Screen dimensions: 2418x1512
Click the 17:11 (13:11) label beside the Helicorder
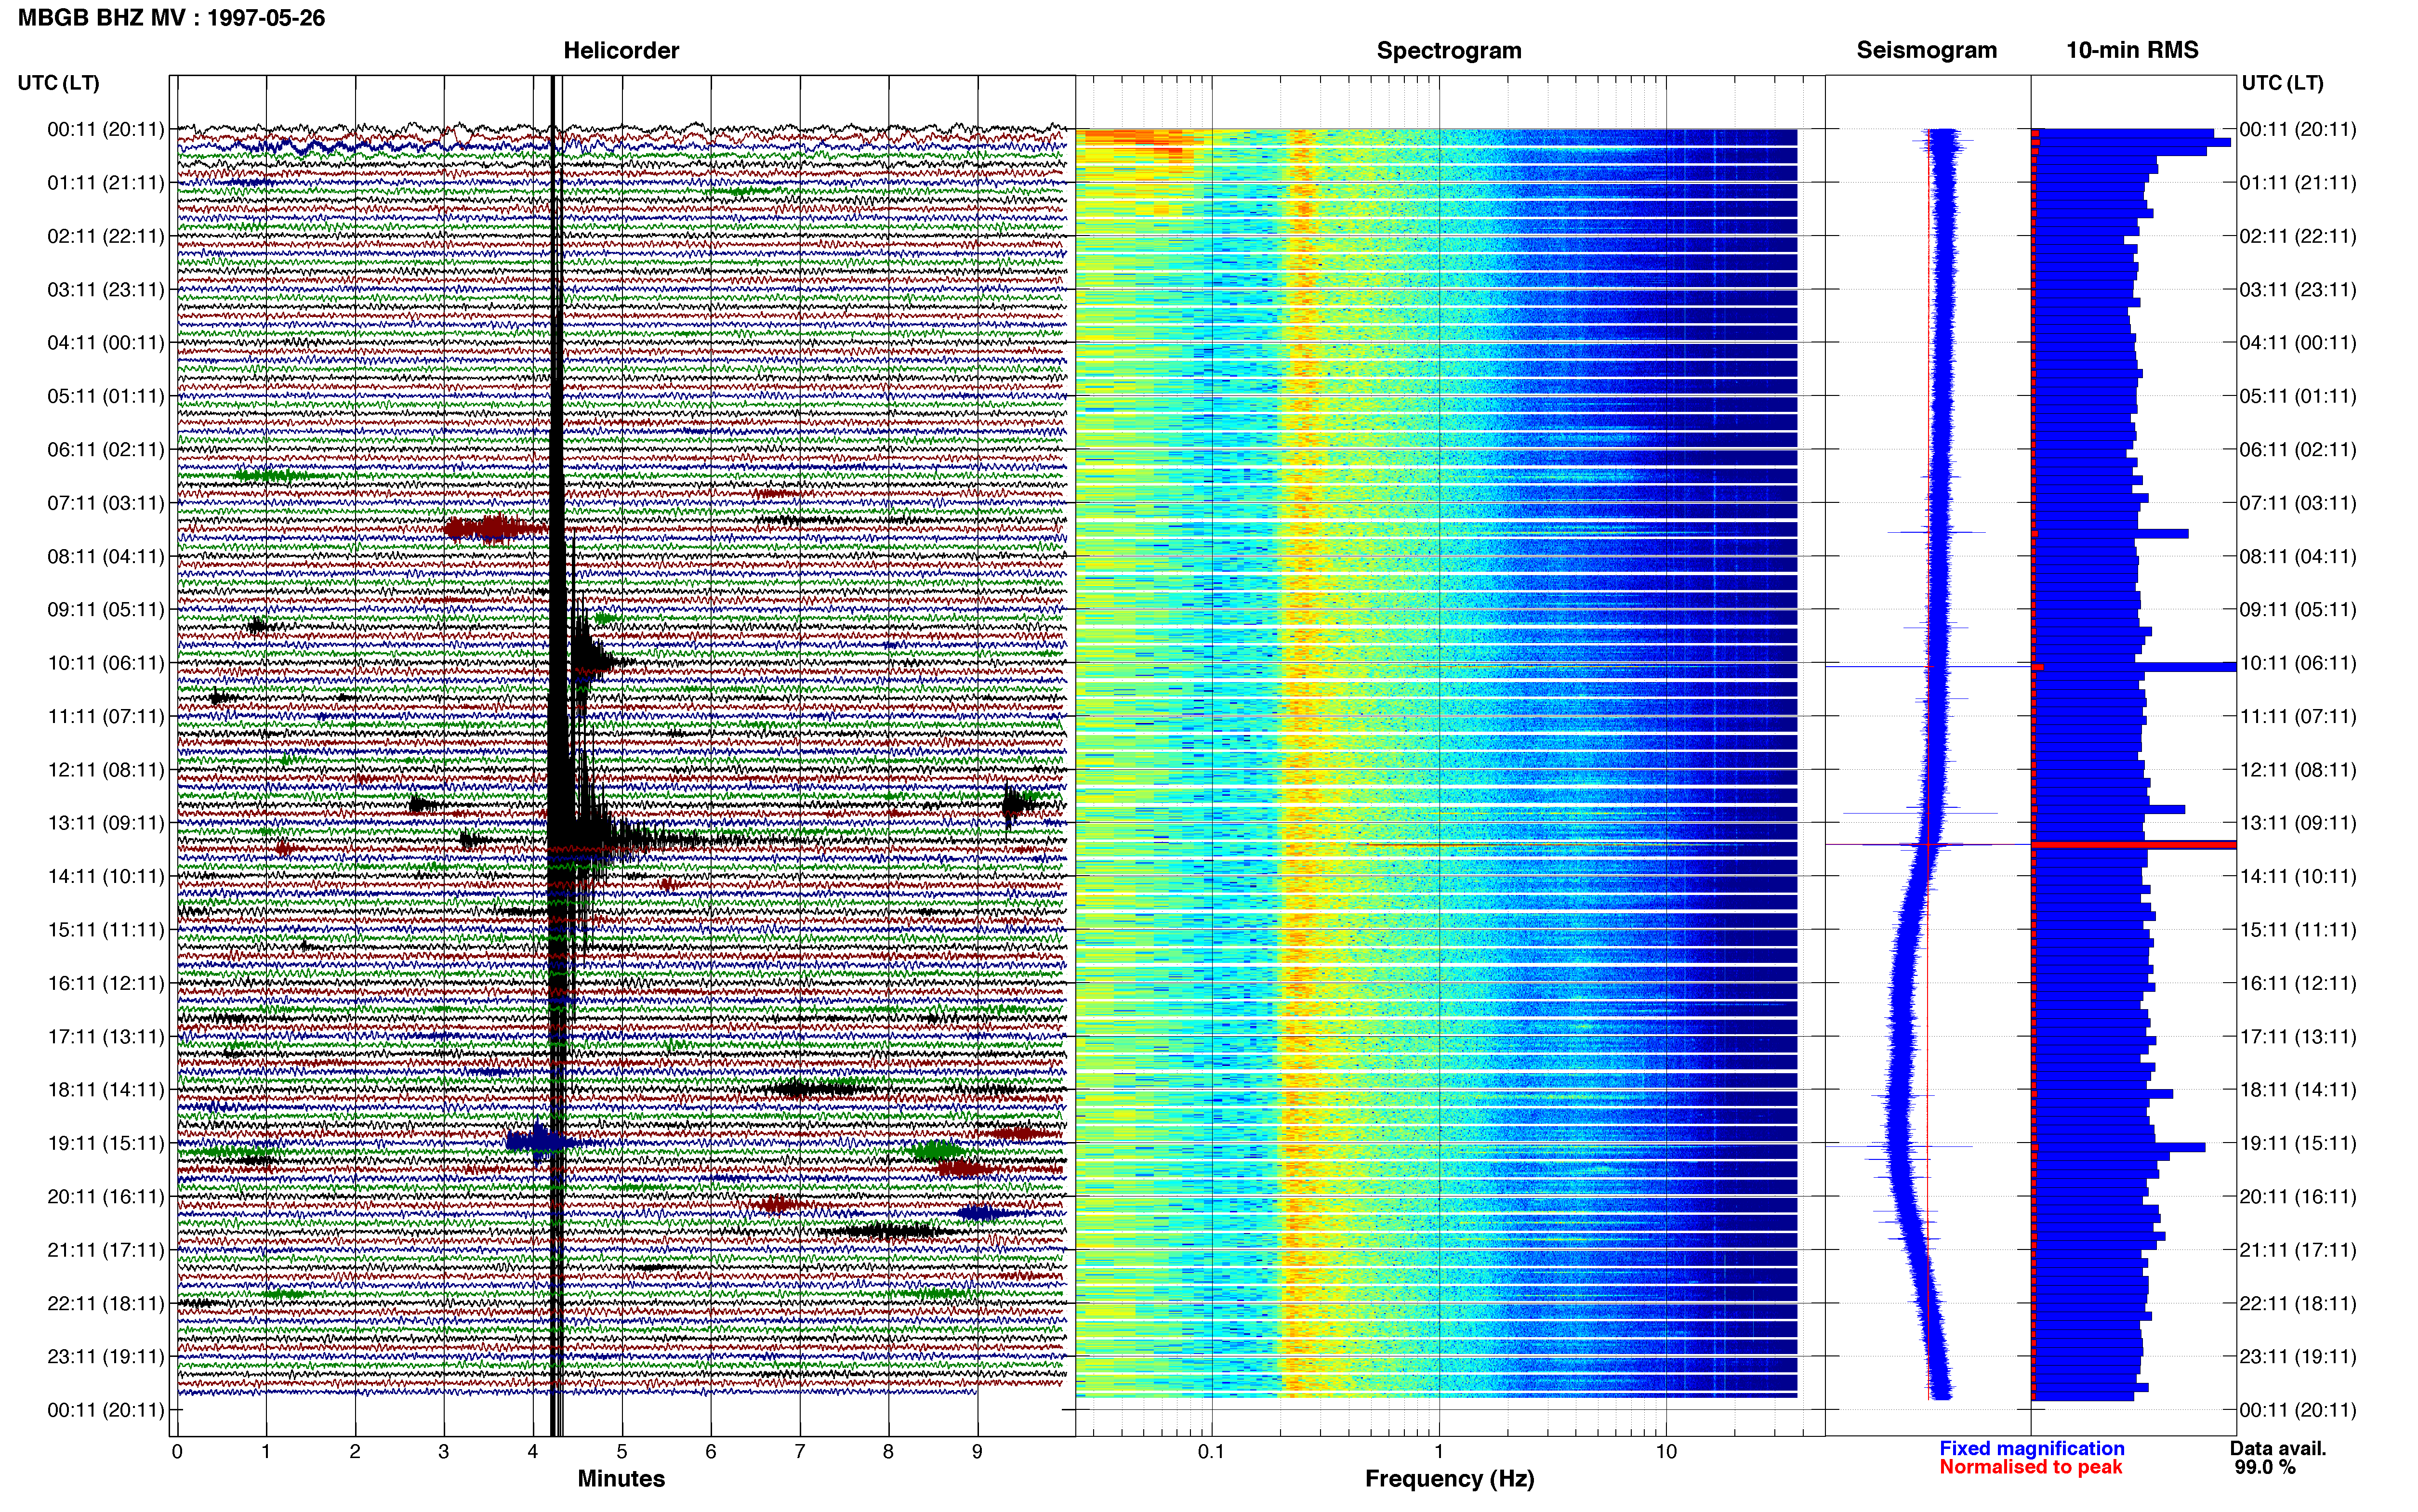pos(106,1037)
